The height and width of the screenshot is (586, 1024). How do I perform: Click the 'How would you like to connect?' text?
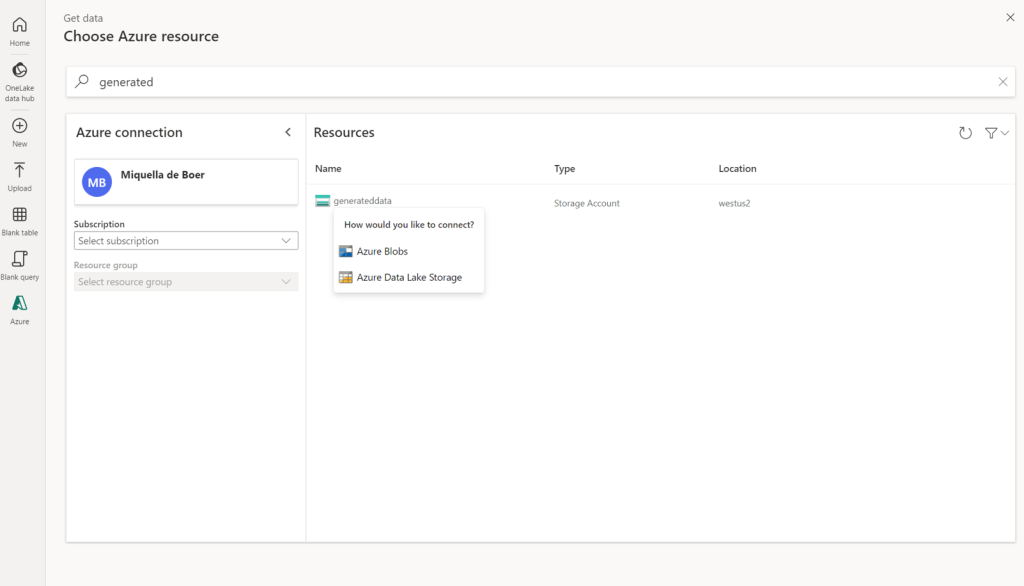[409, 225]
